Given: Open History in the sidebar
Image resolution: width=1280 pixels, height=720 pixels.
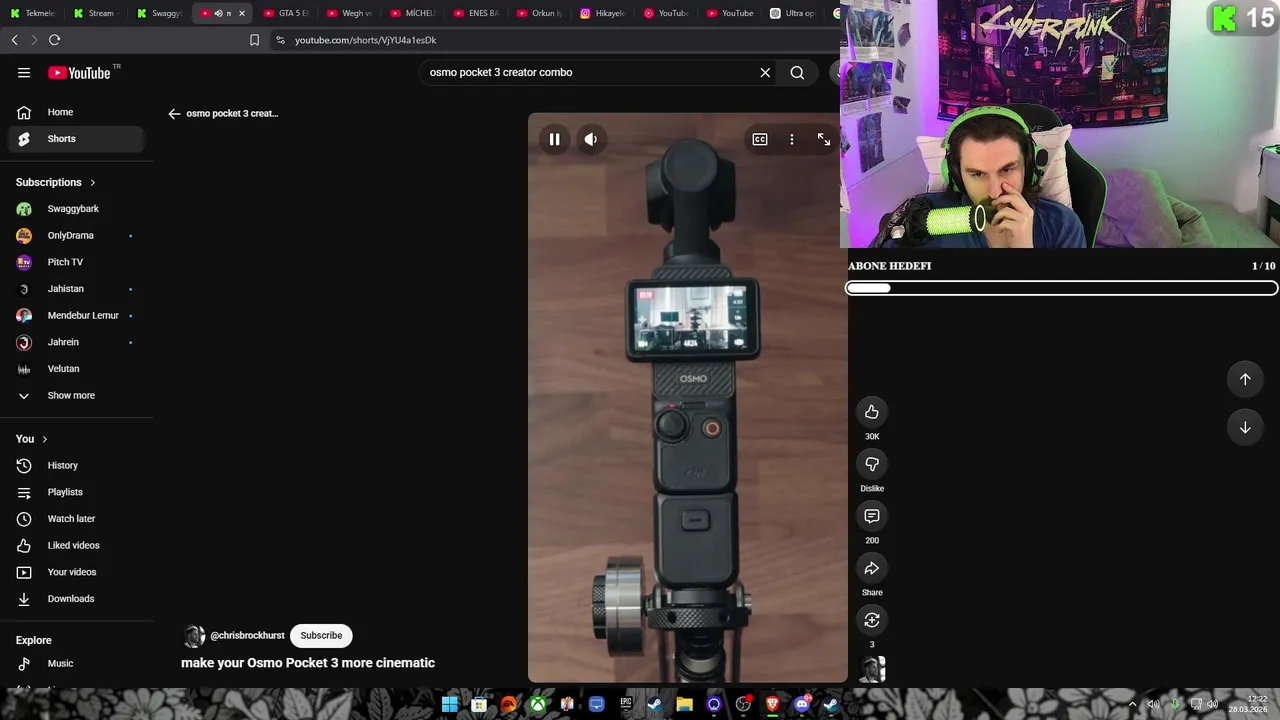Looking at the screenshot, I should 76,465.
